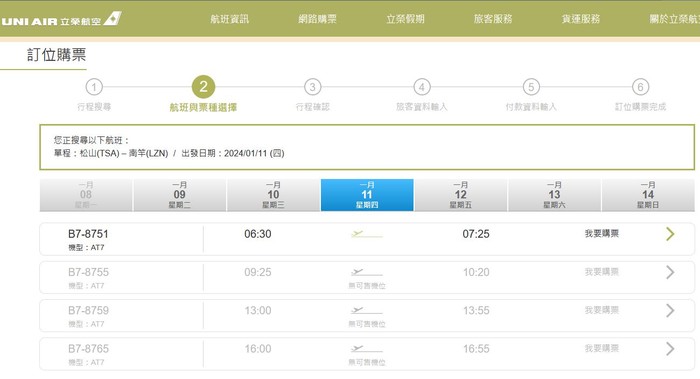Open the 貨運服務 menu
The image size is (700, 379).
[x=581, y=19]
